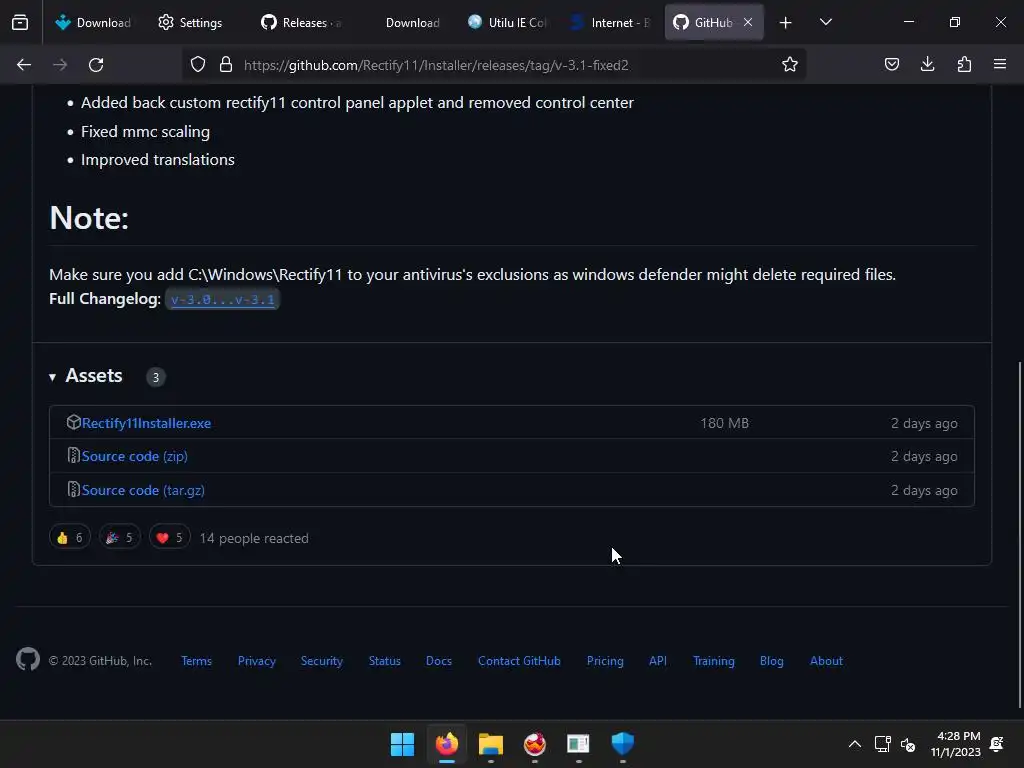Download Rectify11Installer.exe

[146, 423]
